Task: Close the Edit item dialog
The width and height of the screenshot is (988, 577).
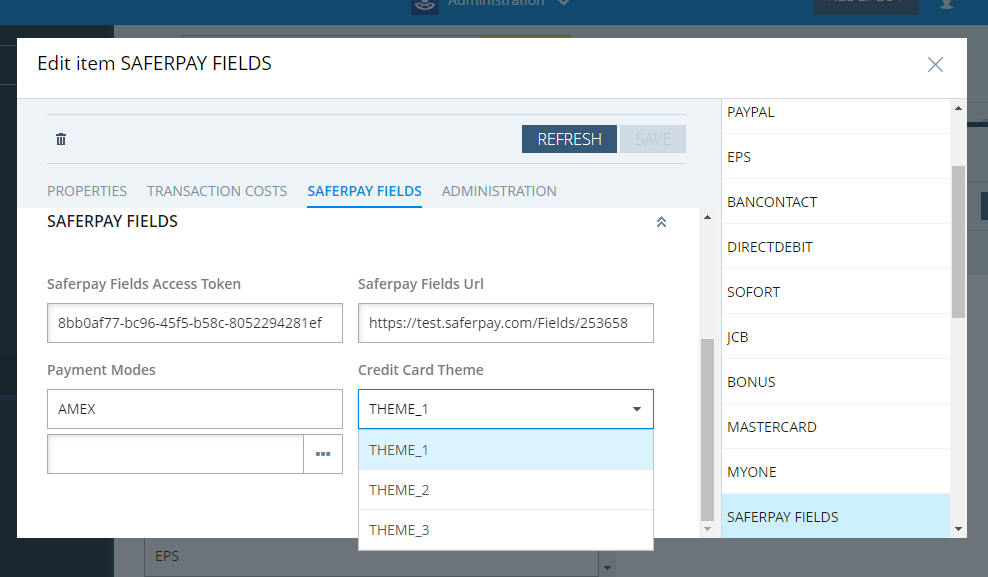Action: click(x=935, y=65)
